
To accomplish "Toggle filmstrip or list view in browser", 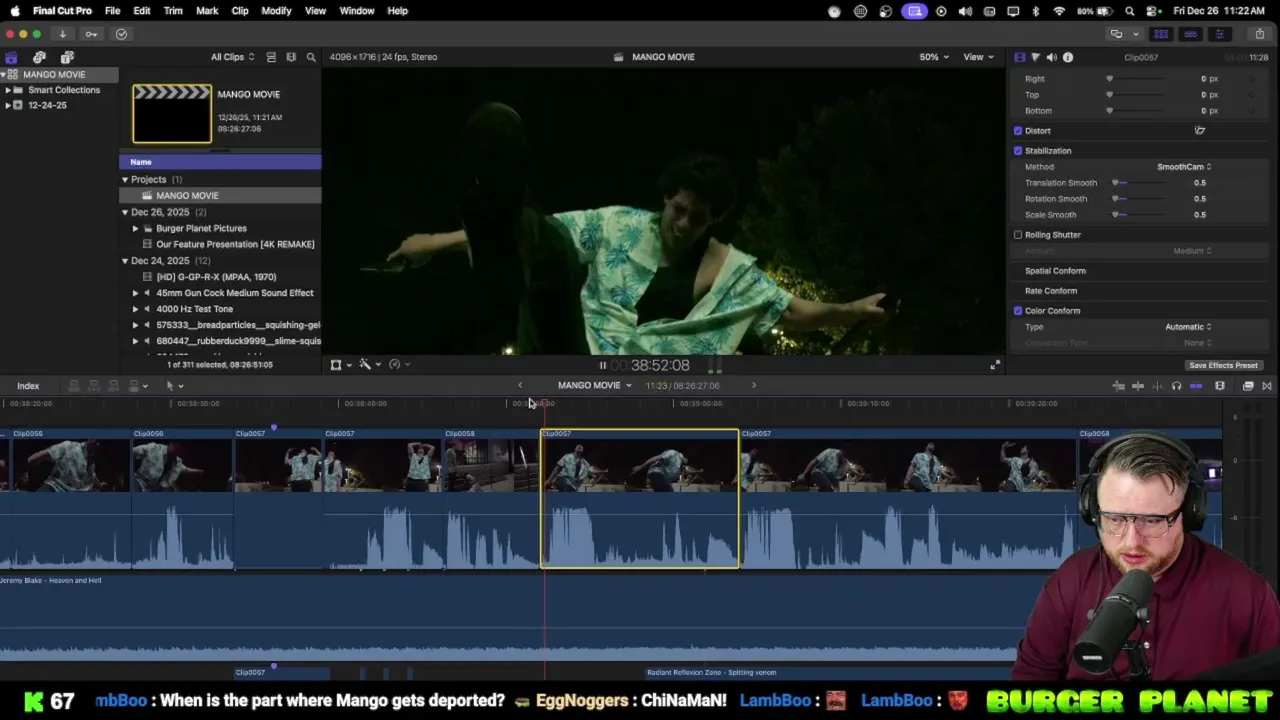I will pyautogui.click(x=271, y=57).
